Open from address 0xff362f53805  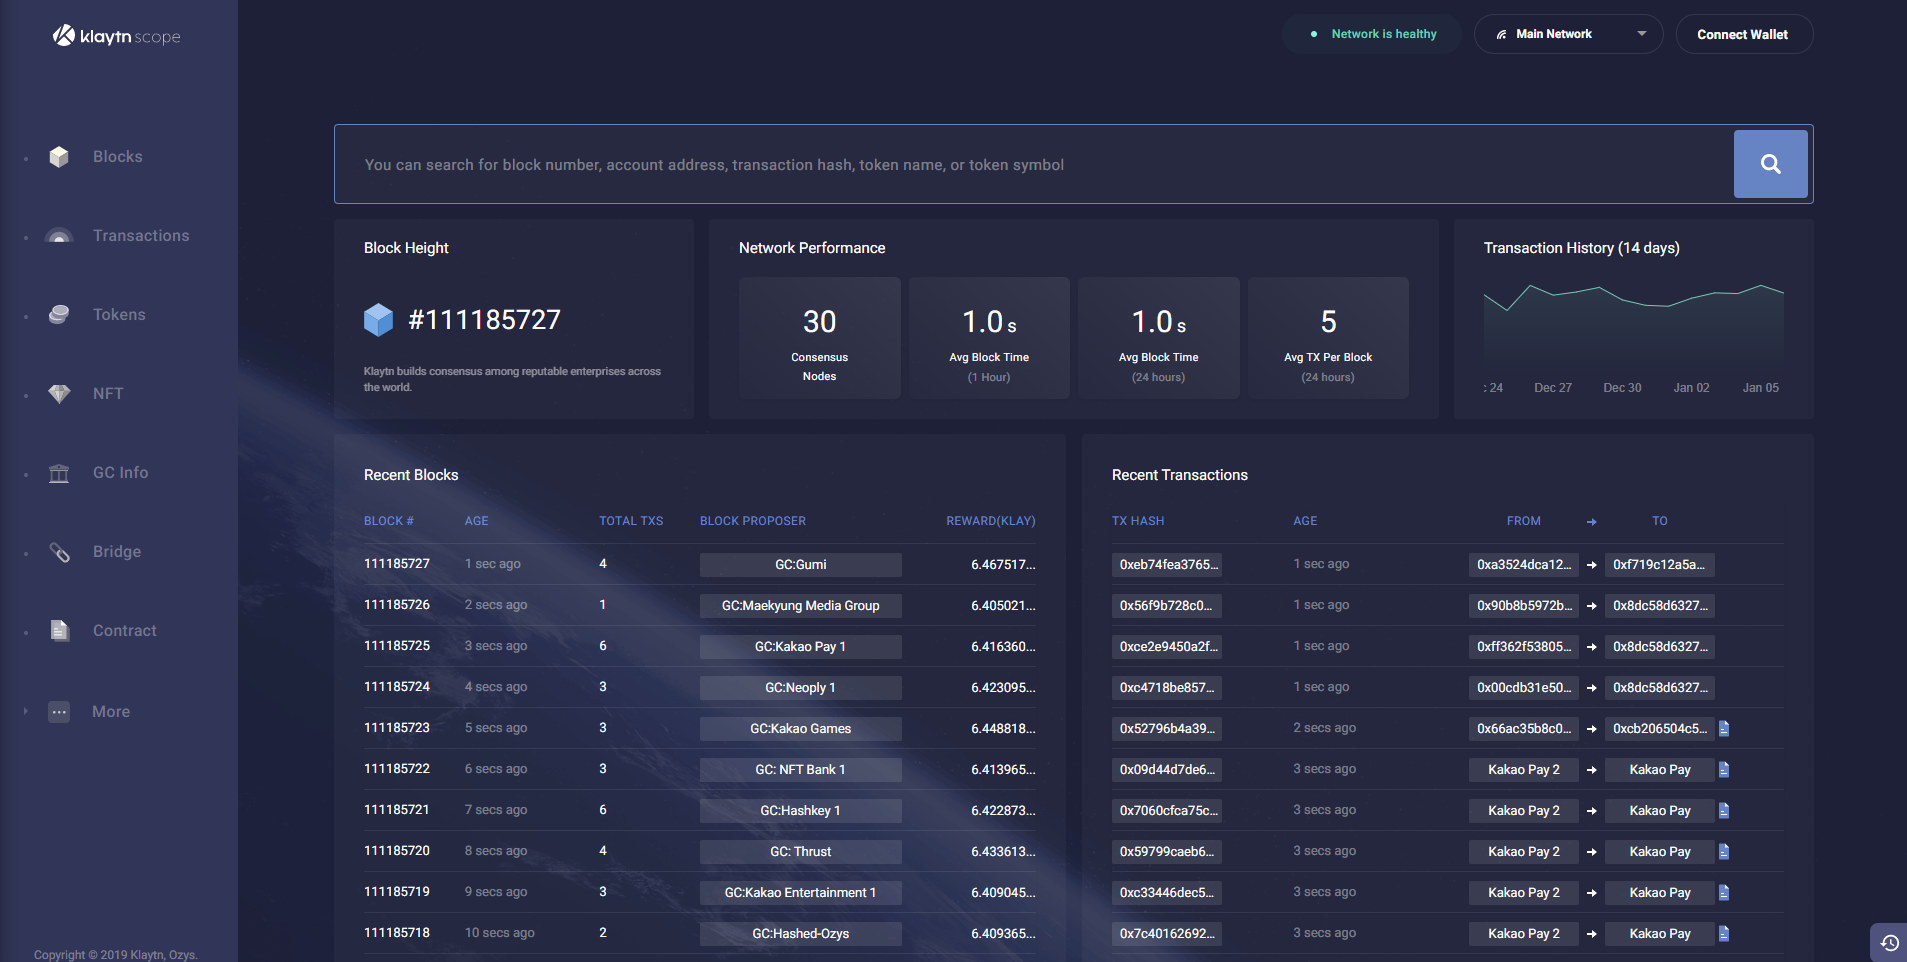tap(1524, 647)
